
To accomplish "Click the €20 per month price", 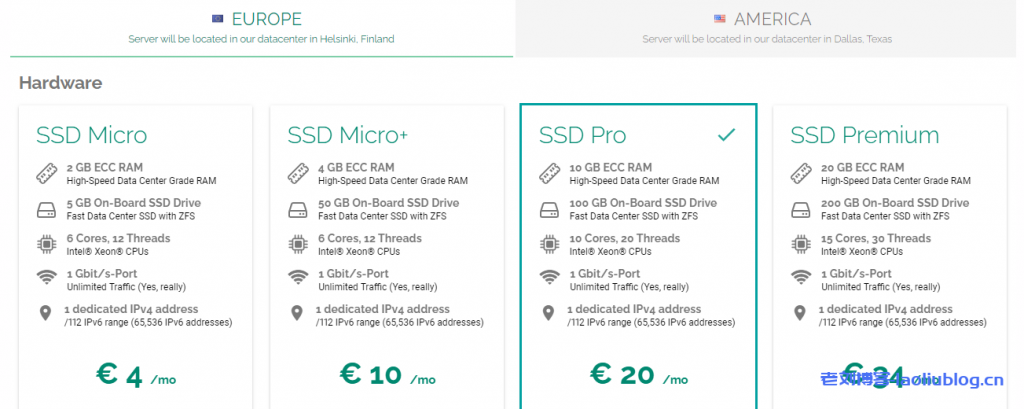I will click(637, 375).
